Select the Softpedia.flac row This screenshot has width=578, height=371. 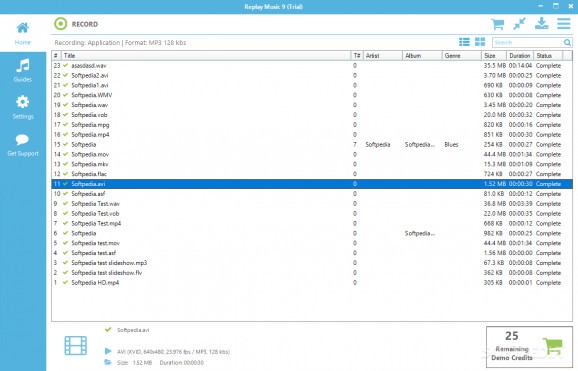tap(312, 174)
